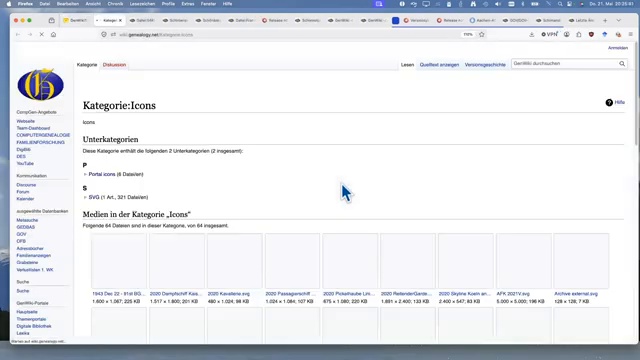640x360 pixels.
Task: Open the Hauptseite sidebar link
Action: tap(27, 312)
